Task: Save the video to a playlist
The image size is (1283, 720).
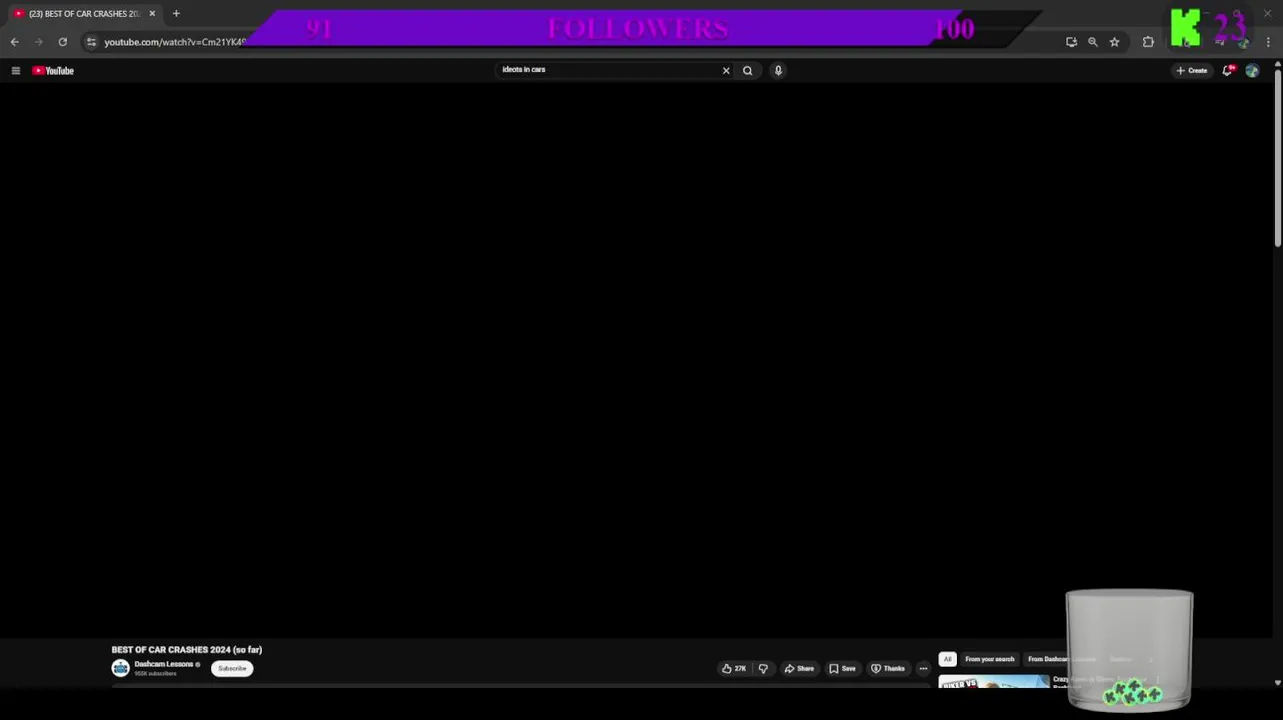Action: [842, 668]
